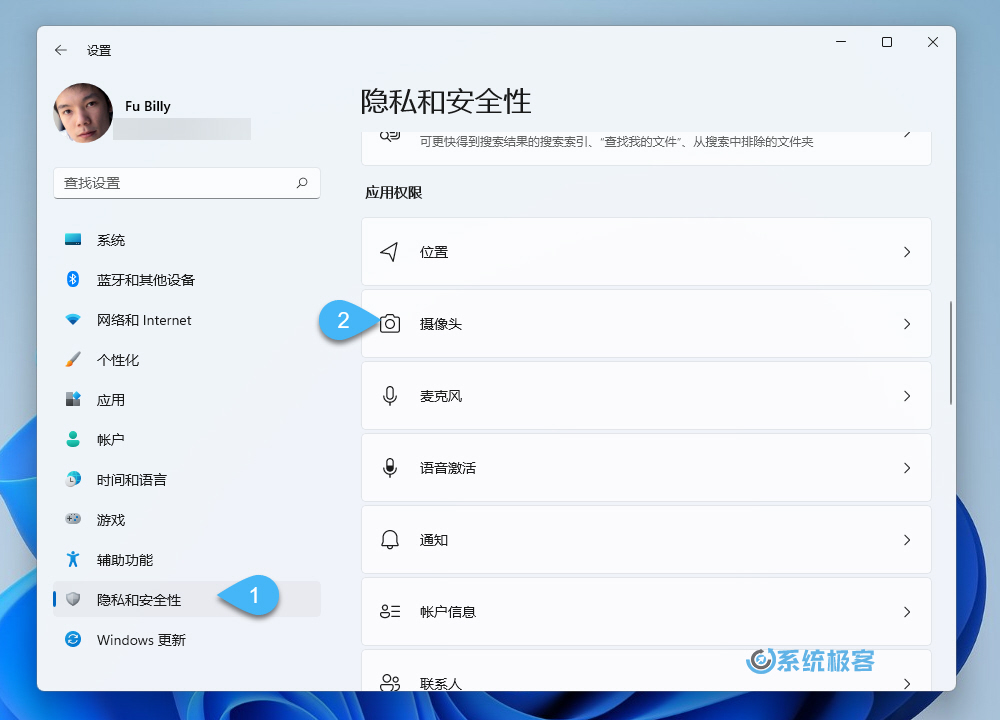Open the 位置 permission row
The width and height of the screenshot is (1000, 720).
click(646, 252)
